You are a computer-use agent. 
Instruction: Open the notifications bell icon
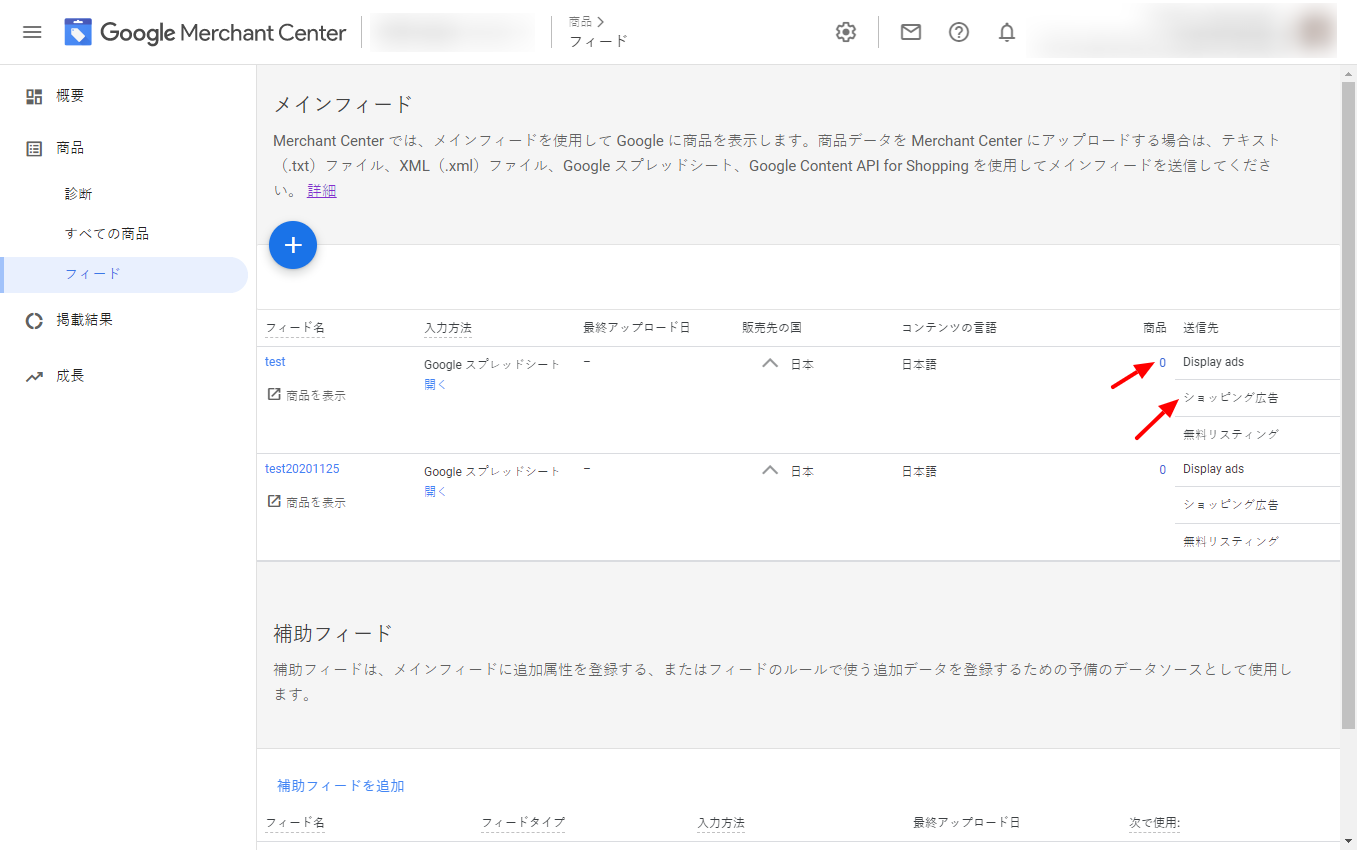(x=1007, y=32)
